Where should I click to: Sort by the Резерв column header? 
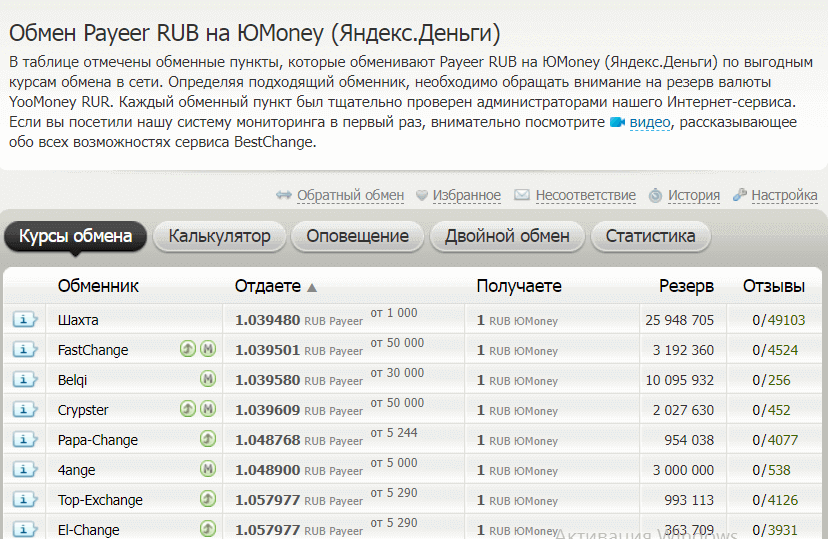[686, 286]
